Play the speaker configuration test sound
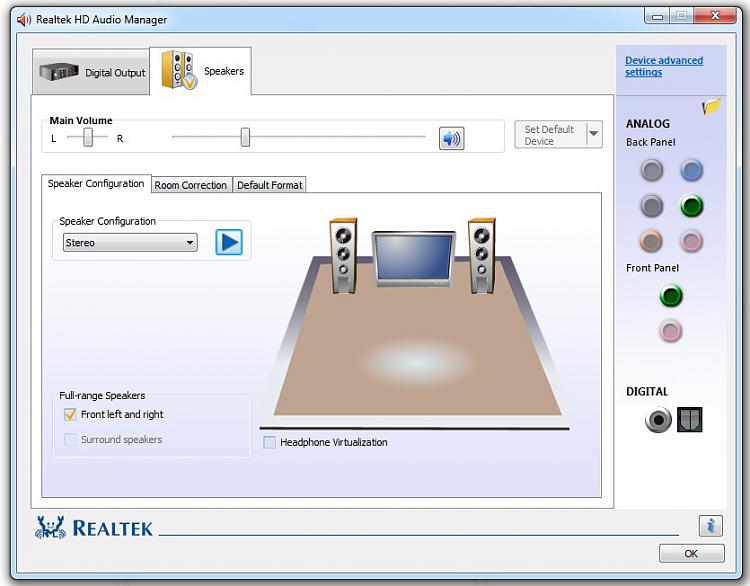Image resolution: width=750 pixels, height=586 pixels. 229,242
